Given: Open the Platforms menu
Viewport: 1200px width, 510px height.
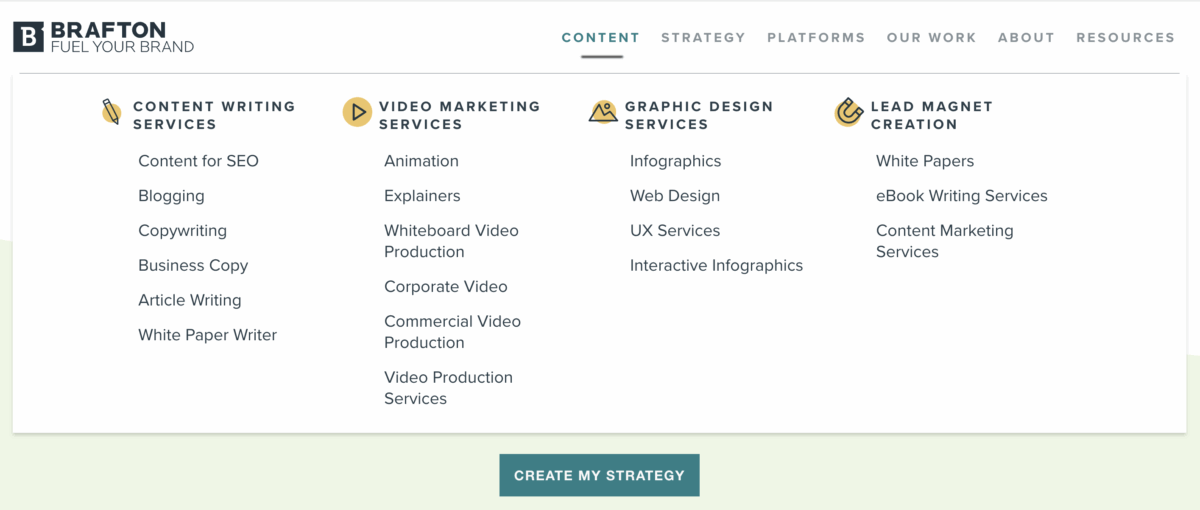Looking at the screenshot, I should click(816, 37).
